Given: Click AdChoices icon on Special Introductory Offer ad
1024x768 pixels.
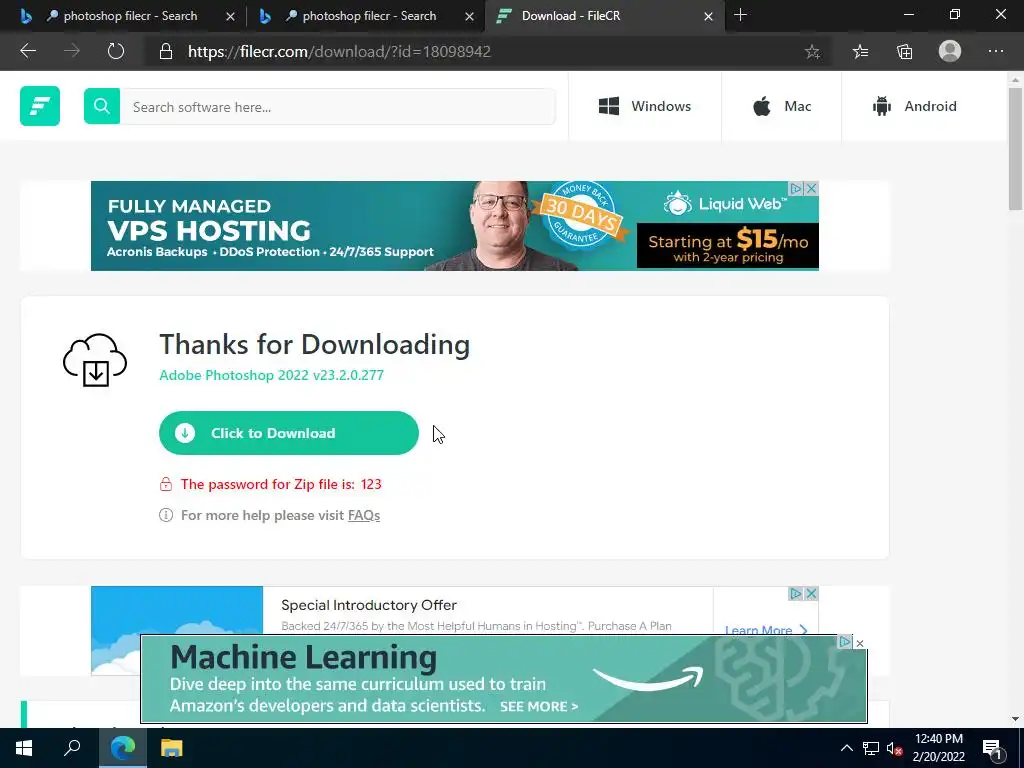Looking at the screenshot, I should tap(797, 593).
